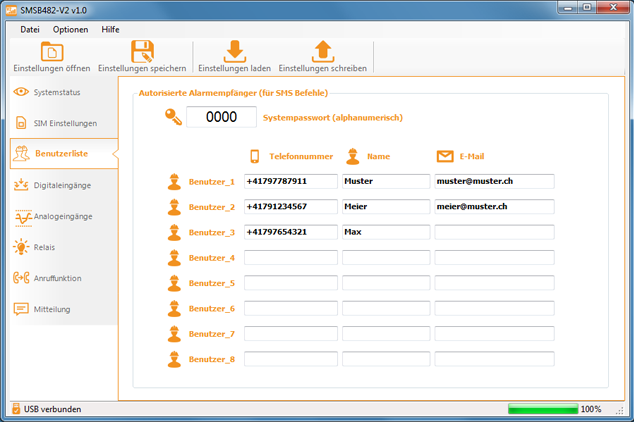Open the Datei menu
Viewport: 634px width, 423px height.
(30, 29)
